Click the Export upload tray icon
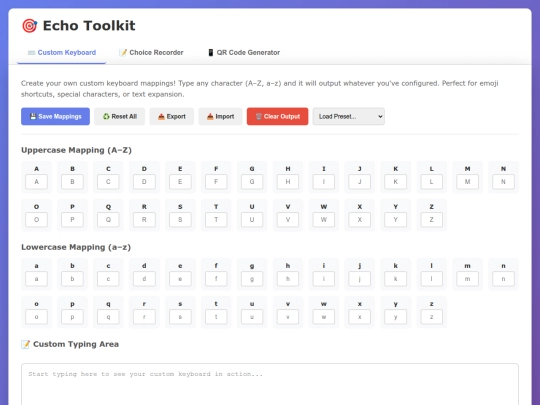This screenshot has height=405, width=540. coord(161,116)
